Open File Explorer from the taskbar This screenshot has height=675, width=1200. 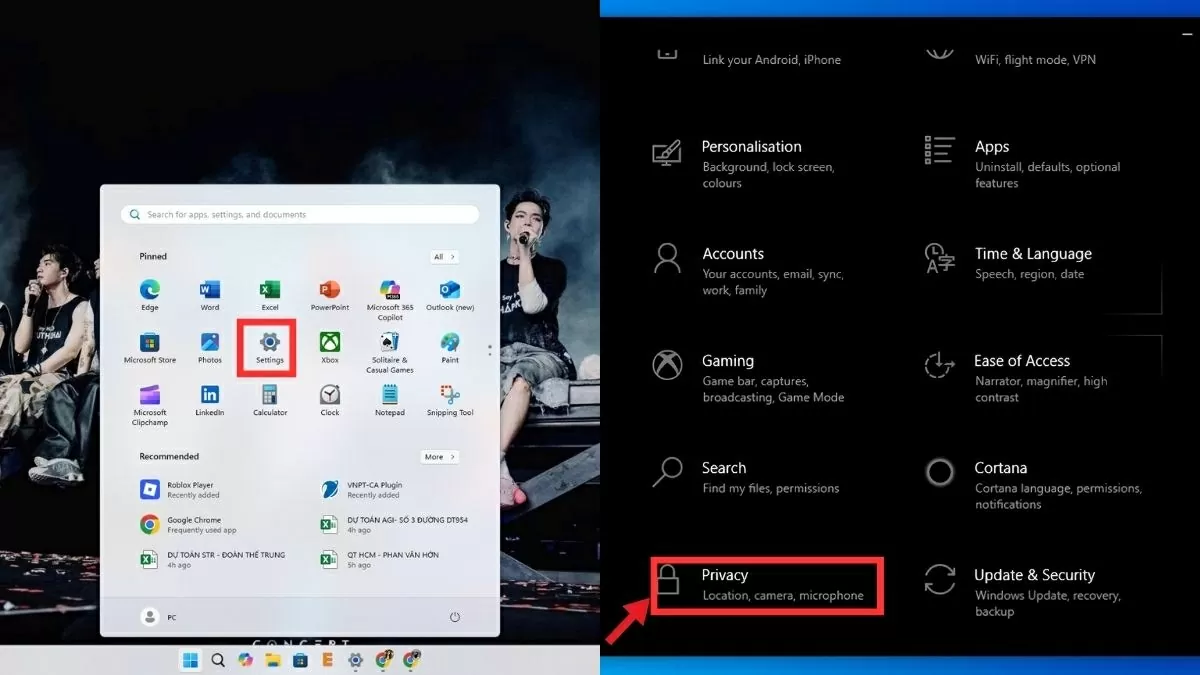[x=272, y=660]
